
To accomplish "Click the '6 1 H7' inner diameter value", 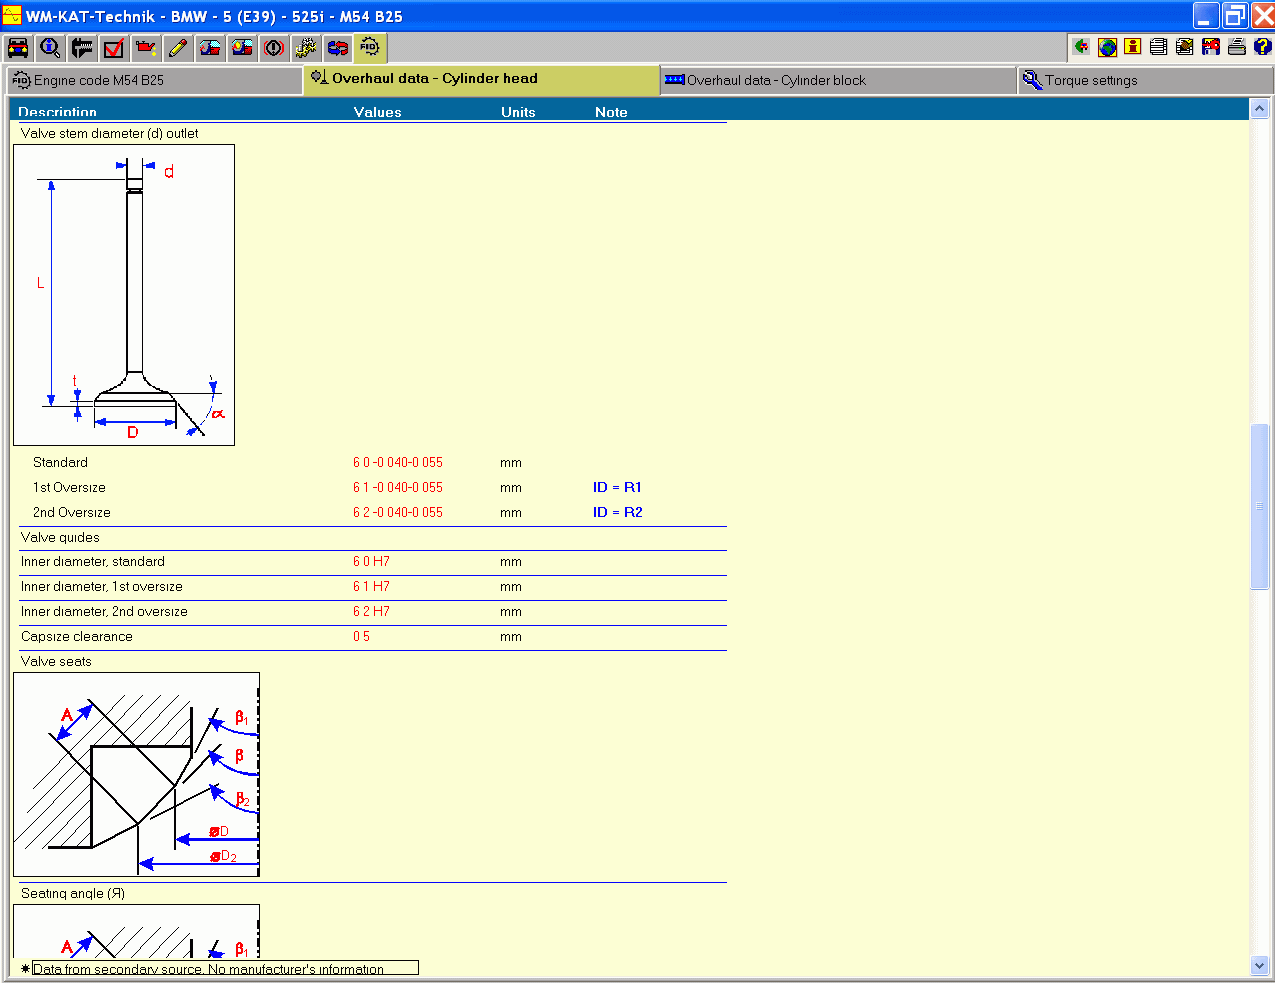I will pyautogui.click(x=371, y=587).
